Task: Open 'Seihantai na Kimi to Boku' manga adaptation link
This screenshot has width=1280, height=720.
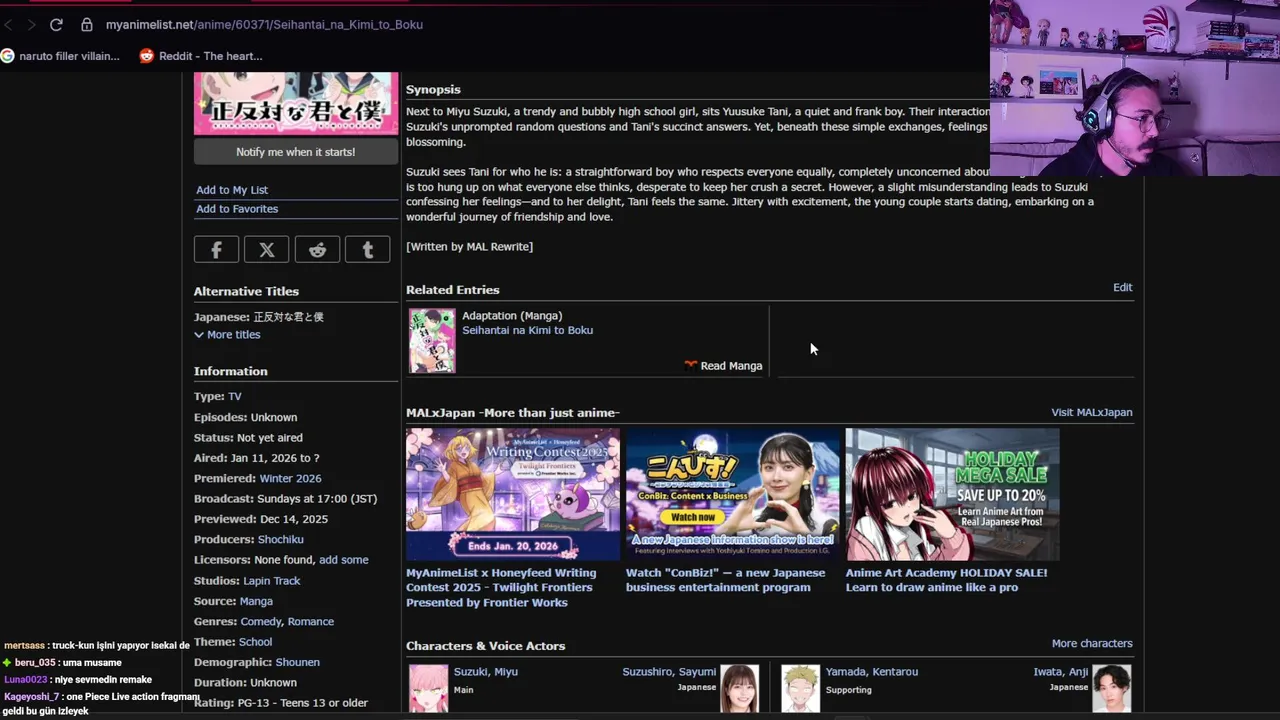Action: (527, 330)
